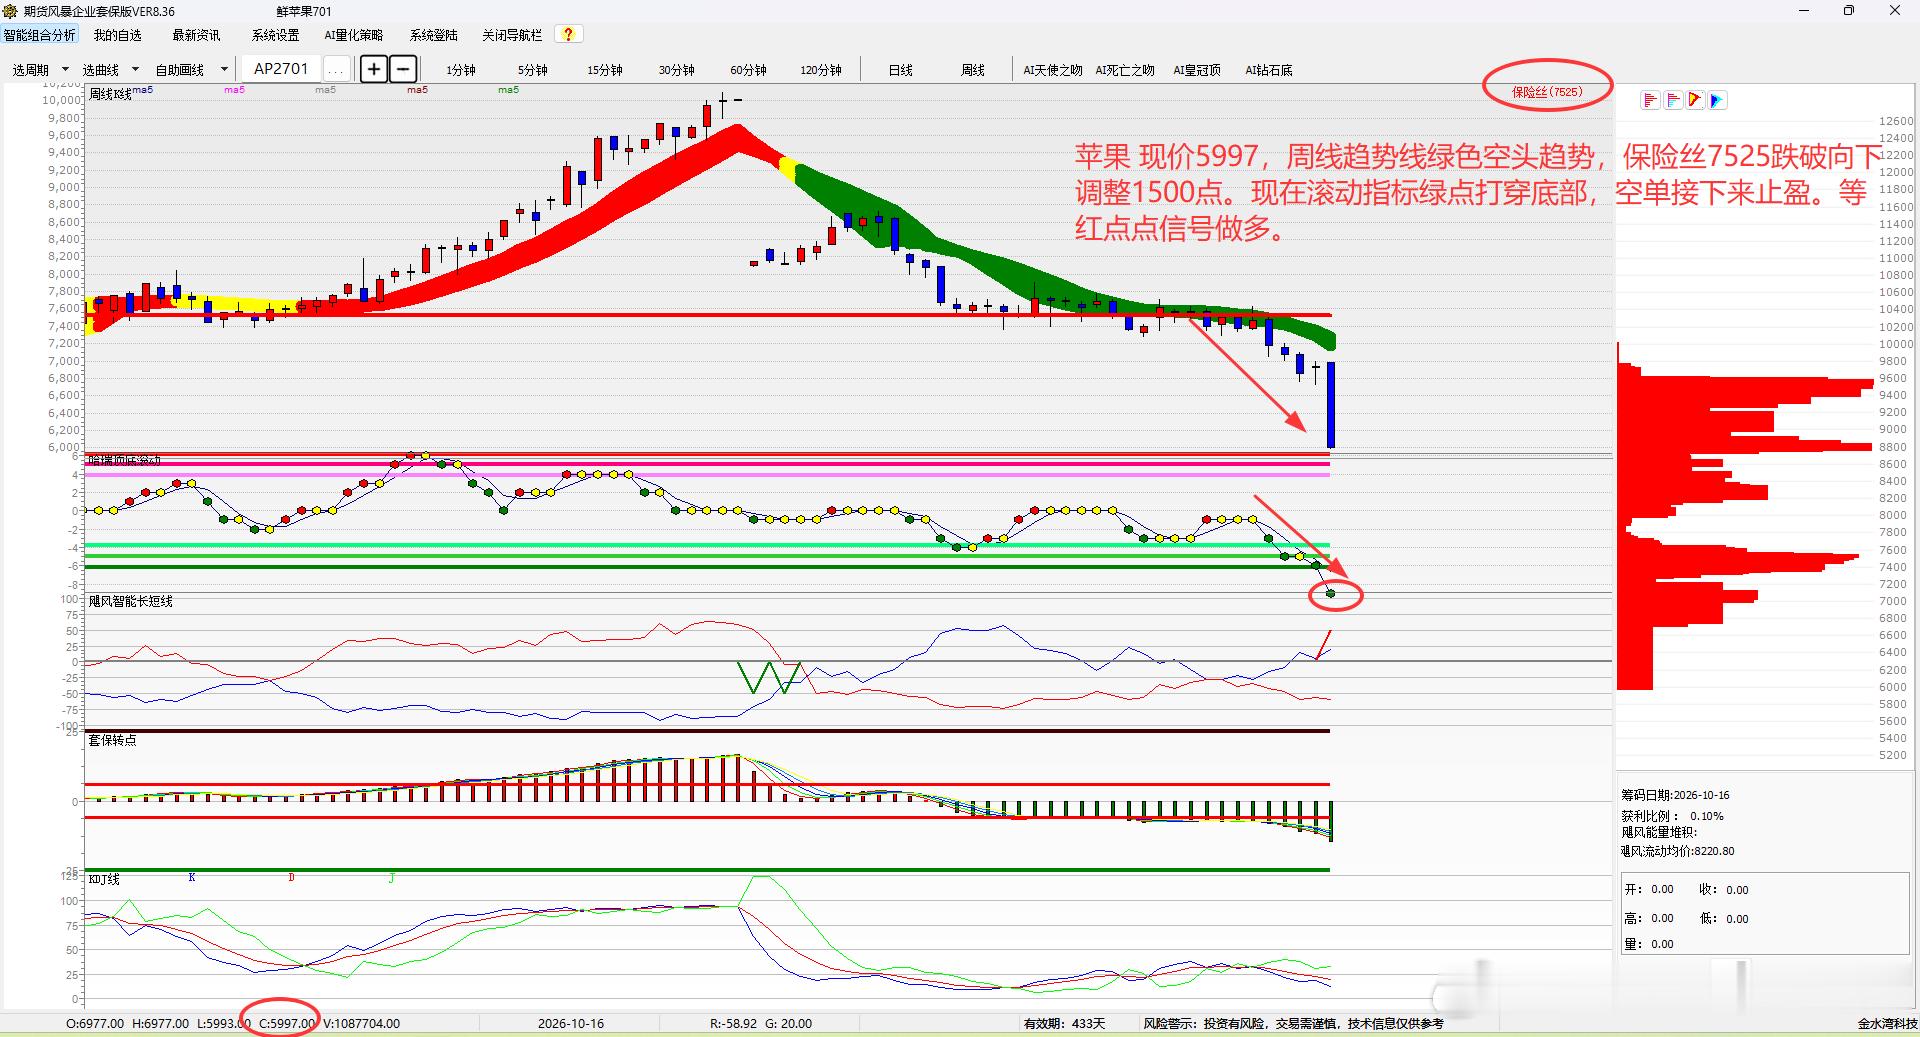Switch to the 60分钟 period
The height and width of the screenshot is (1037, 1920).
click(x=748, y=70)
